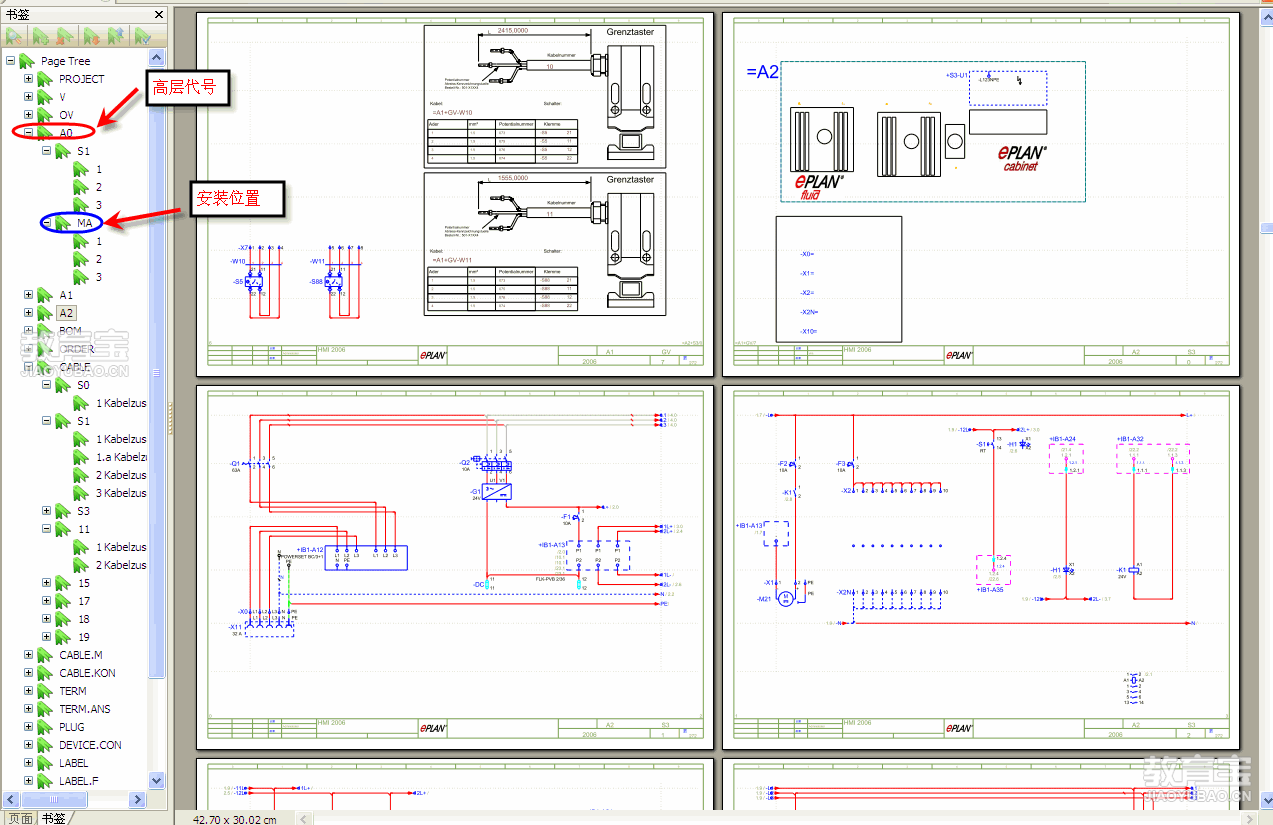Collapse node 11 under CABLE
Image resolution: width=1273 pixels, height=825 pixels.
coord(46,529)
